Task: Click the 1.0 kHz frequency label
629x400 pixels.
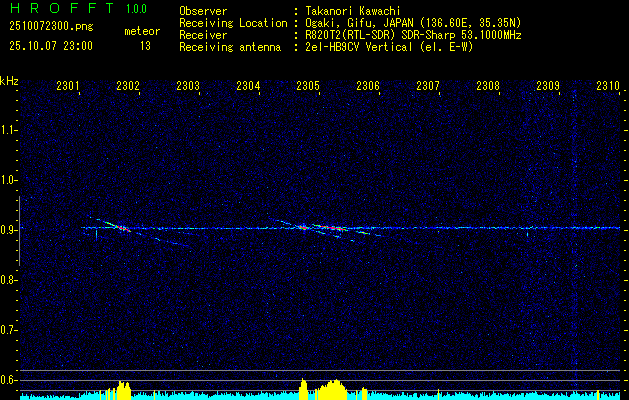Action: coord(8,180)
